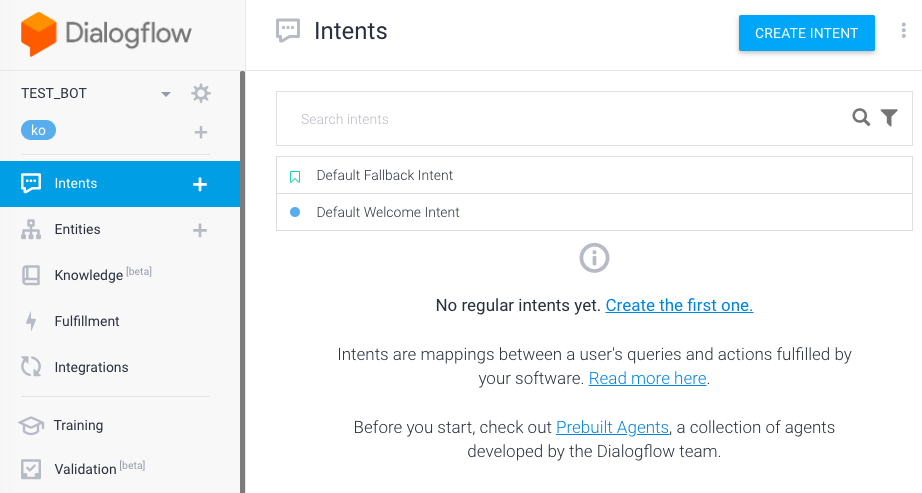The width and height of the screenshot is (922, 493).
Task: Open the Default Welcome Intent row
Action: pos(594,212)
